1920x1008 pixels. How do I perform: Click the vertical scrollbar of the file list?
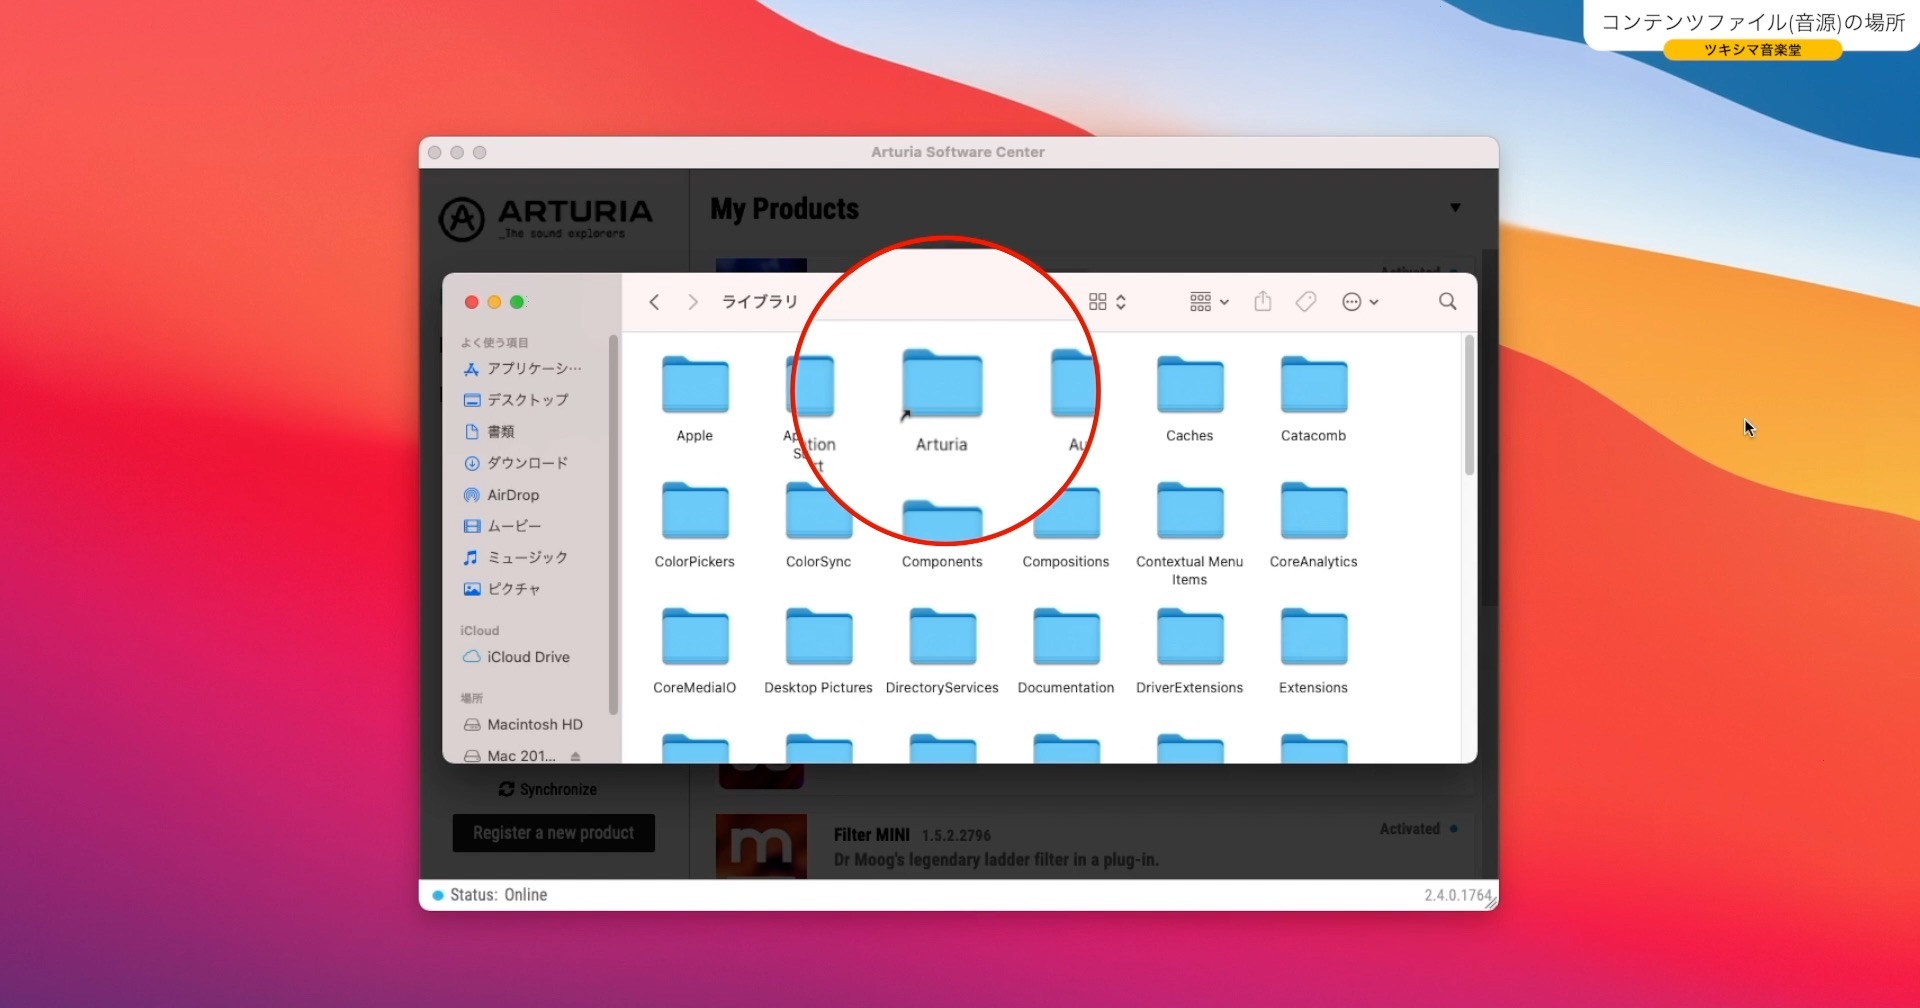point(1468,405)
